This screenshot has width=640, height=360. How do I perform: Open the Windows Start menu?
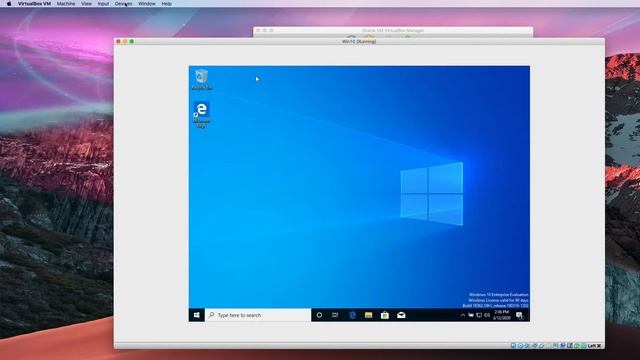click(x=197, y=315)
